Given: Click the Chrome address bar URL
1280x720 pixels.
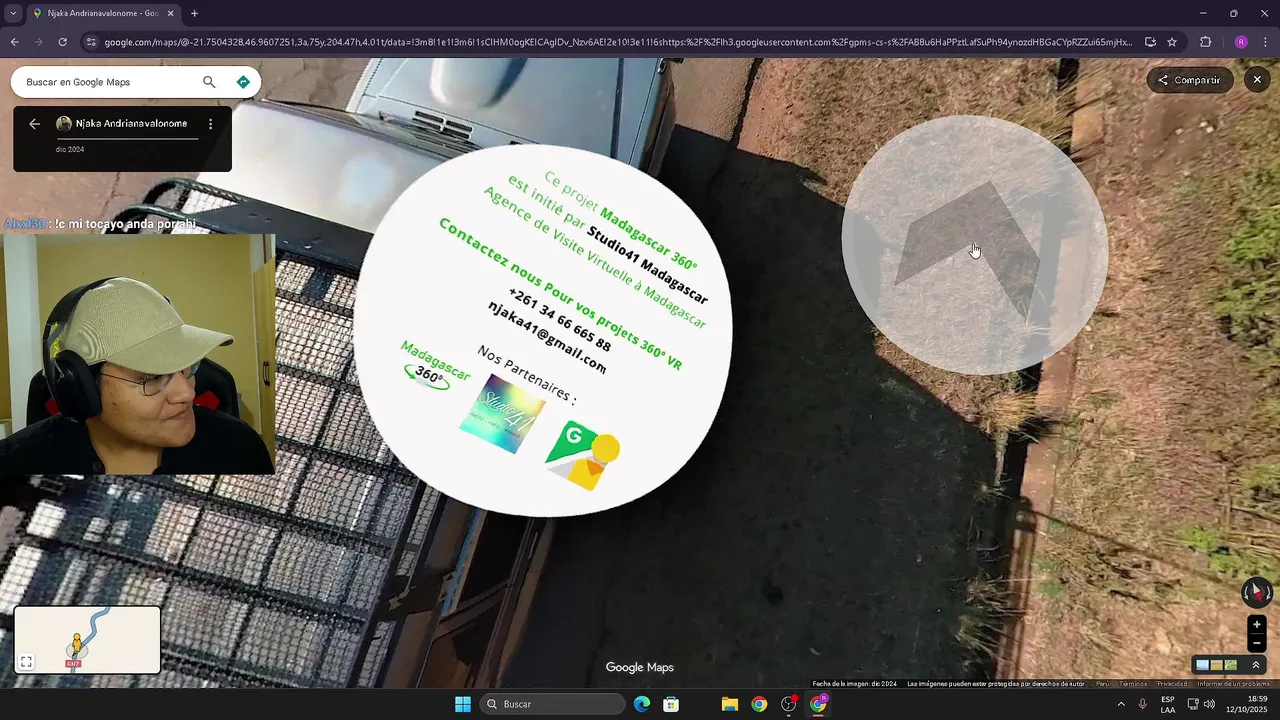Looking at the screenshot, I should pyautogui.click(x=618, y=42).
